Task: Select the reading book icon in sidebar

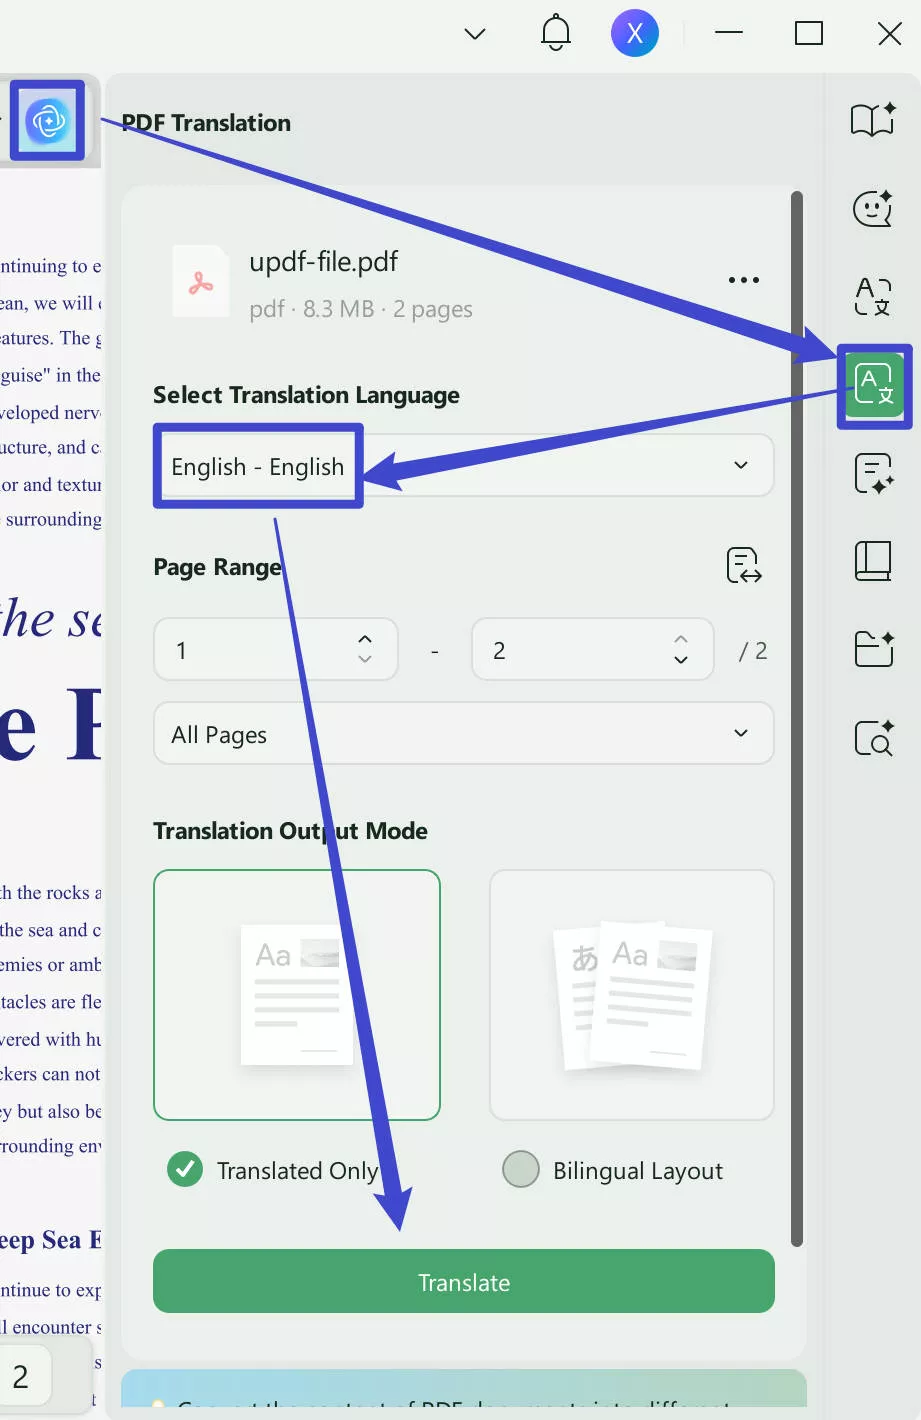Action: (872, 561)
